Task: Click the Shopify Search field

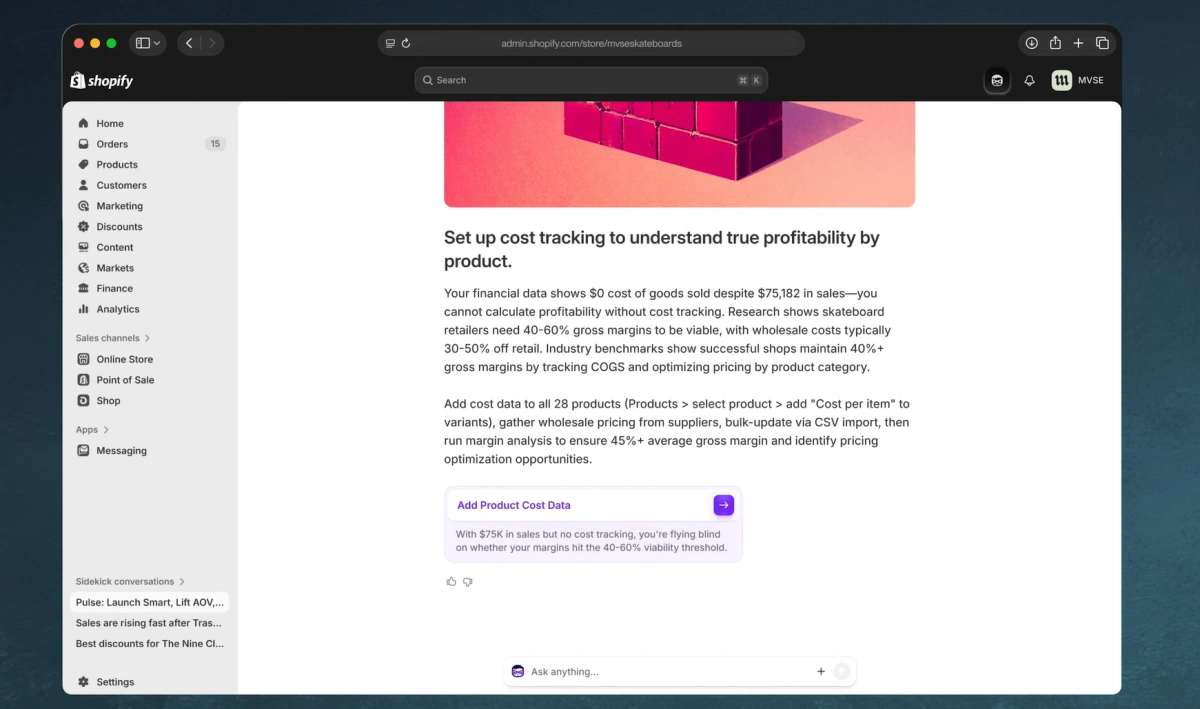Action: click(591, 80)
